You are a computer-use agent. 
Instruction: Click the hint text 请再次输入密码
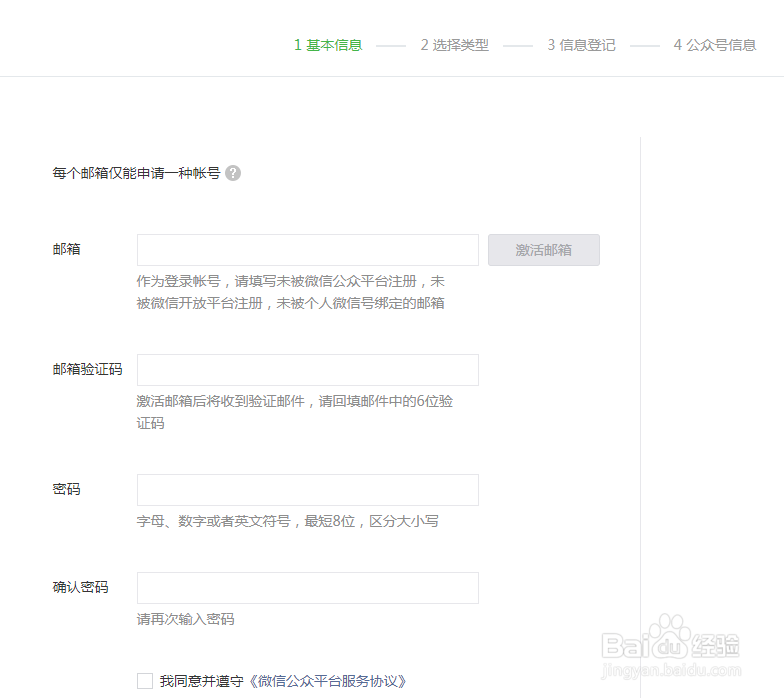[x=186, y=619]
